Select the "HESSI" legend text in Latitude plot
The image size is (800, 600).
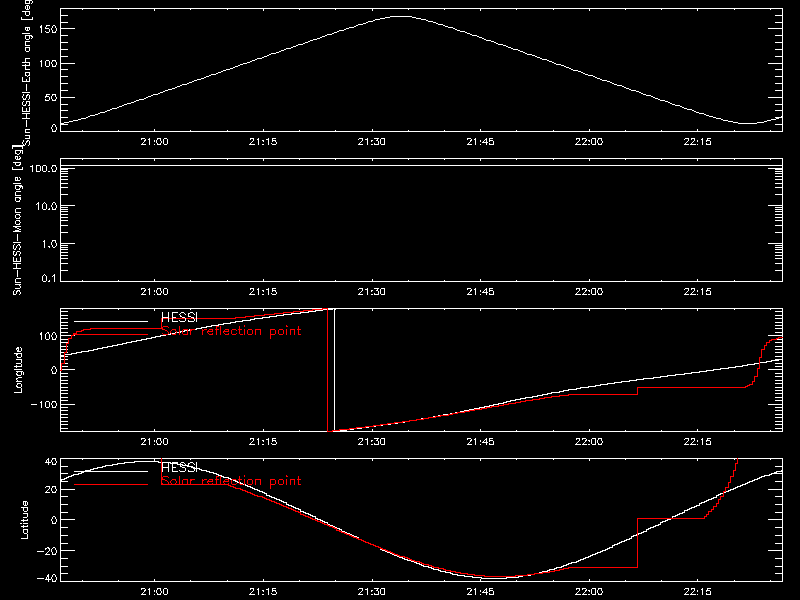[179, 467]
